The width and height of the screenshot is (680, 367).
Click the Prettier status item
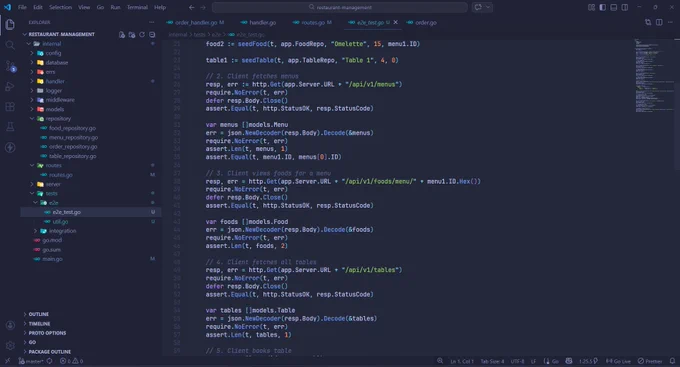[650, 361]
